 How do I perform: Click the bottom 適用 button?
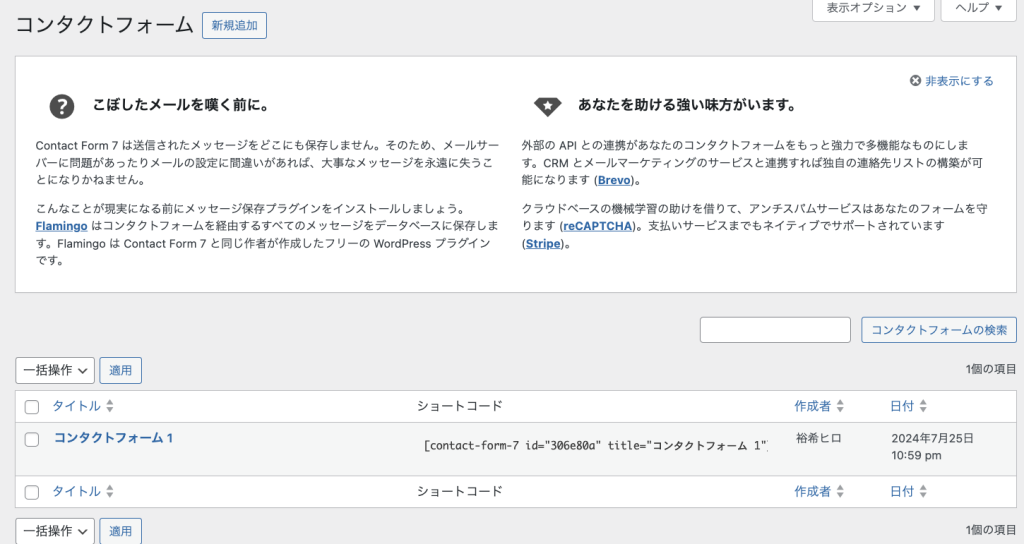tap(120, 531)
